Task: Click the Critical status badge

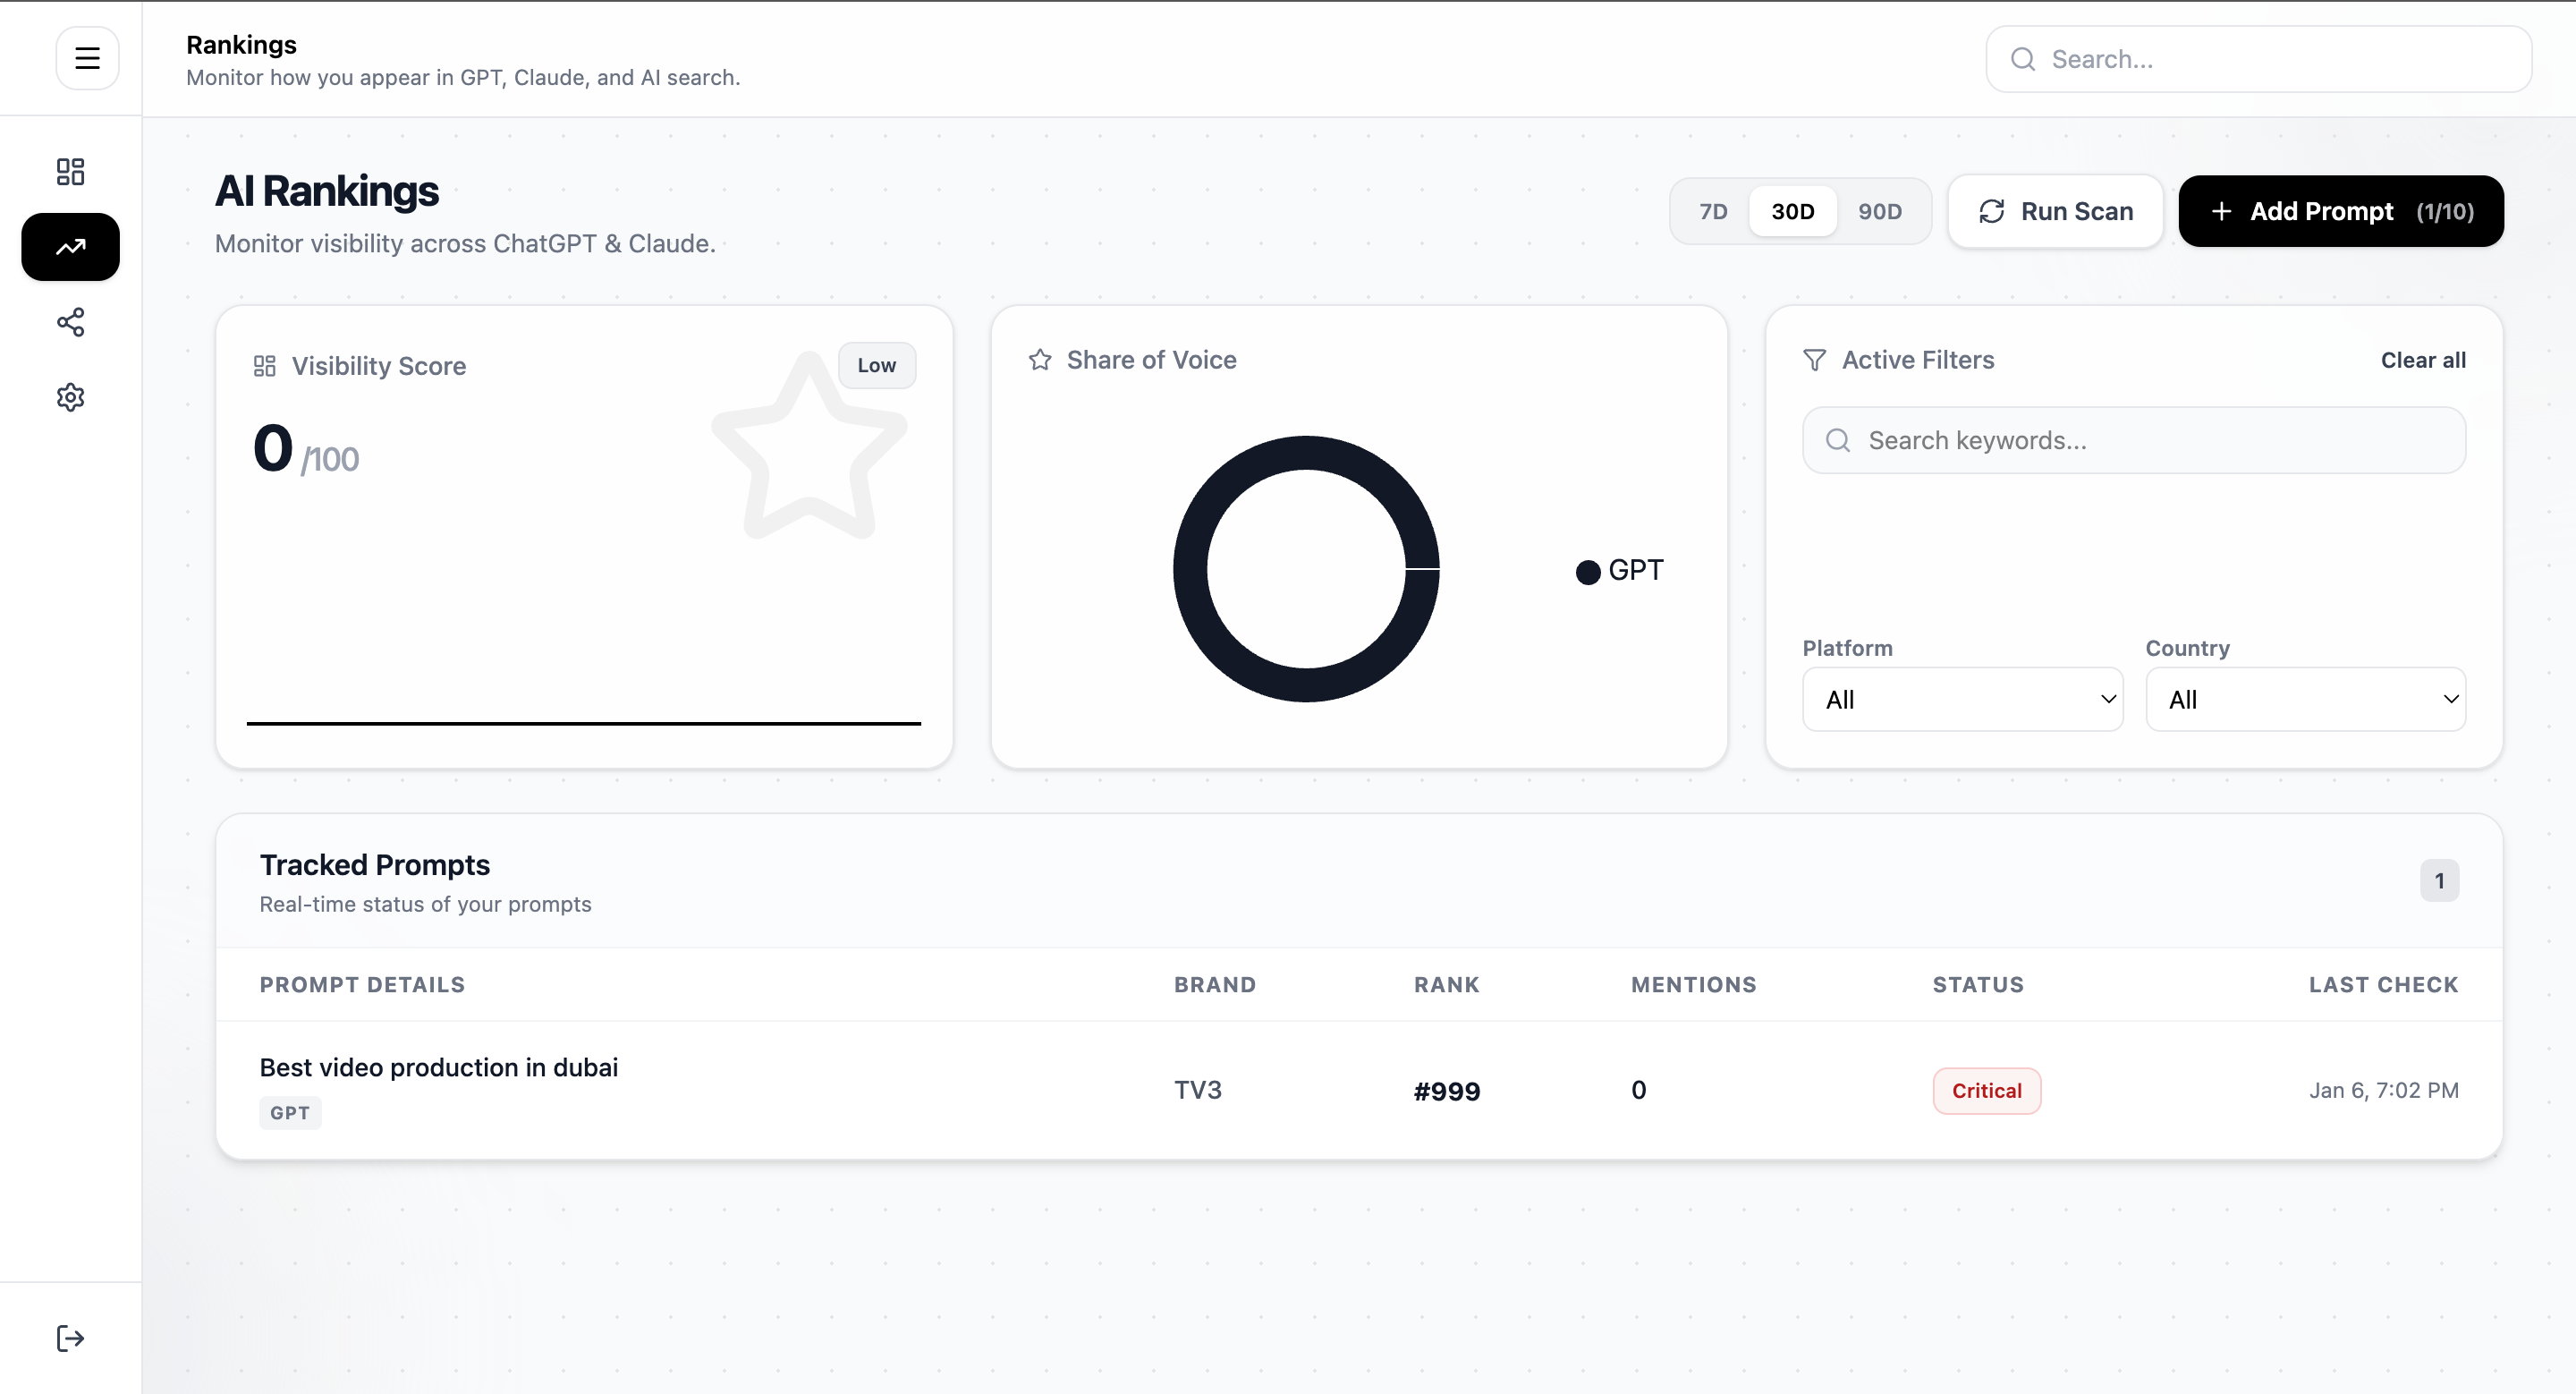Action: [x=1986, y=1090]
